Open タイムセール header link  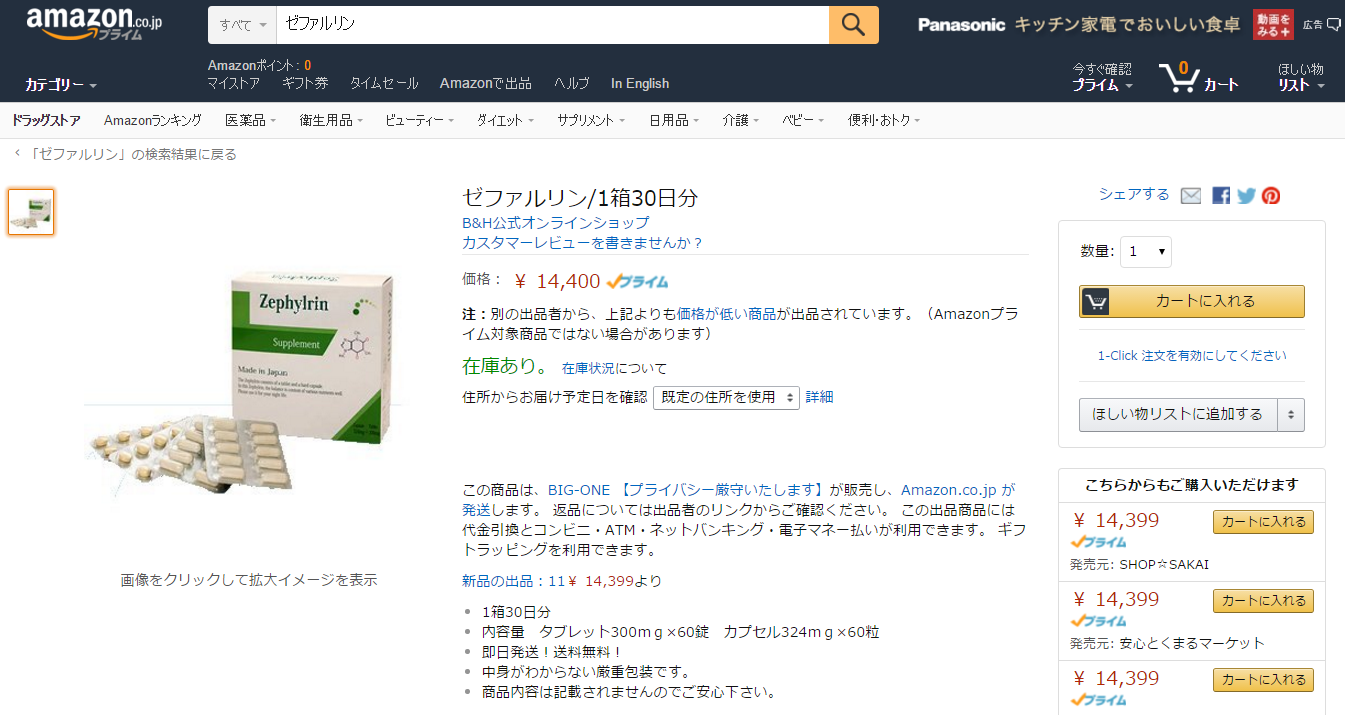click(384, 84)
